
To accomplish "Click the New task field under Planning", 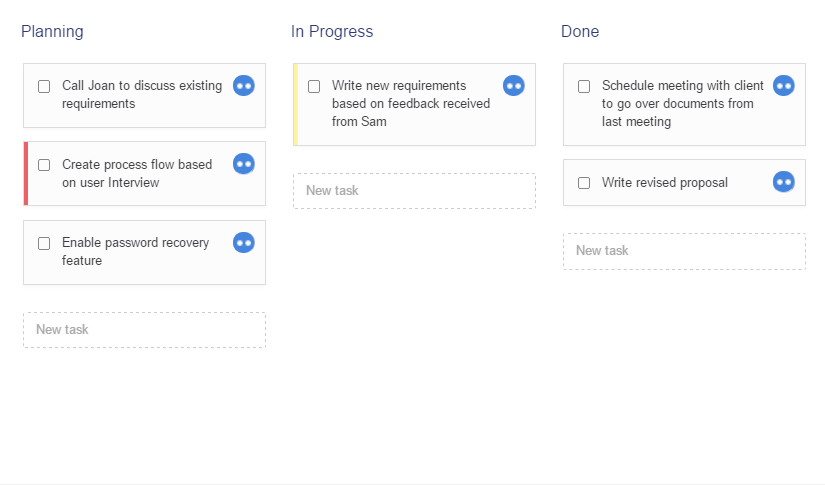I will (x=144, y=330).
